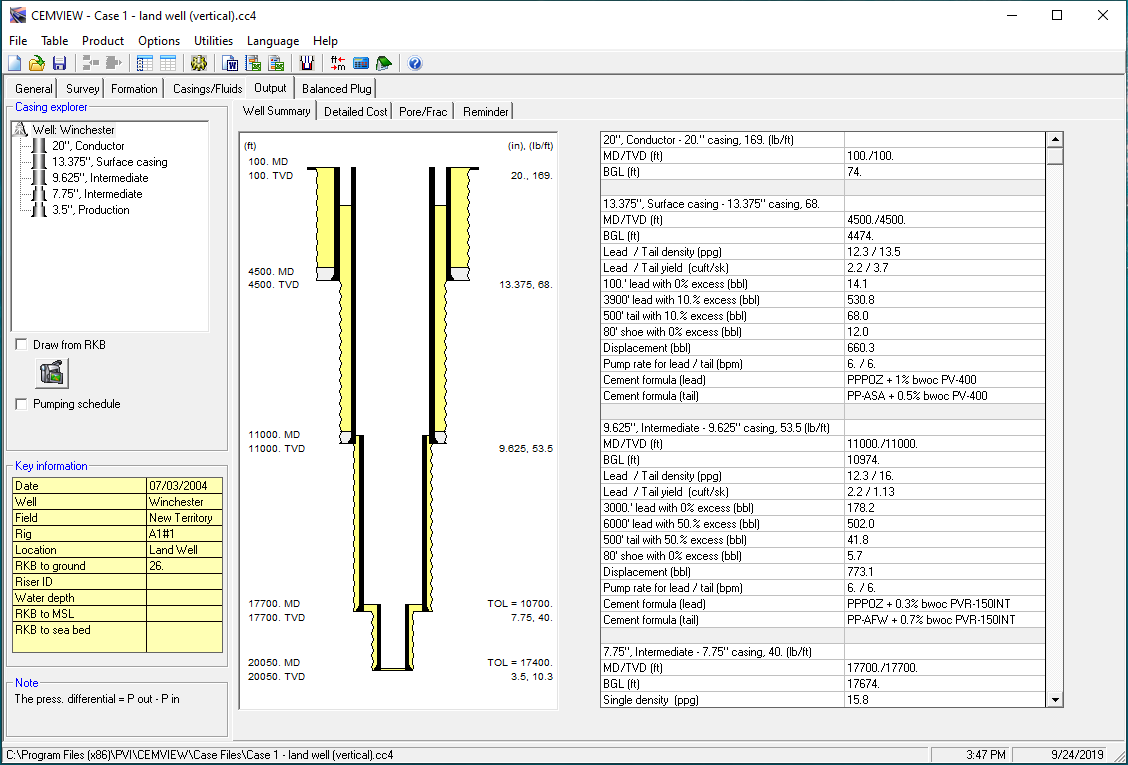
Task: Click the New file toolbar icon
Action: coord(15,63)
